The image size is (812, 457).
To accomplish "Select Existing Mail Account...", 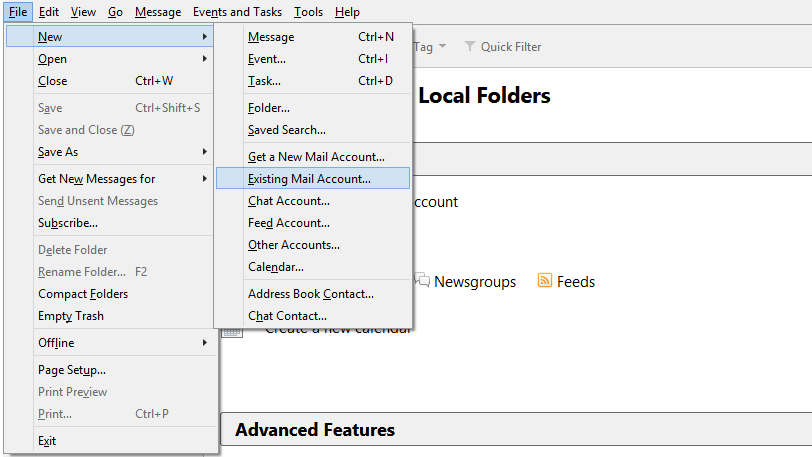I will tap(313, 178).
